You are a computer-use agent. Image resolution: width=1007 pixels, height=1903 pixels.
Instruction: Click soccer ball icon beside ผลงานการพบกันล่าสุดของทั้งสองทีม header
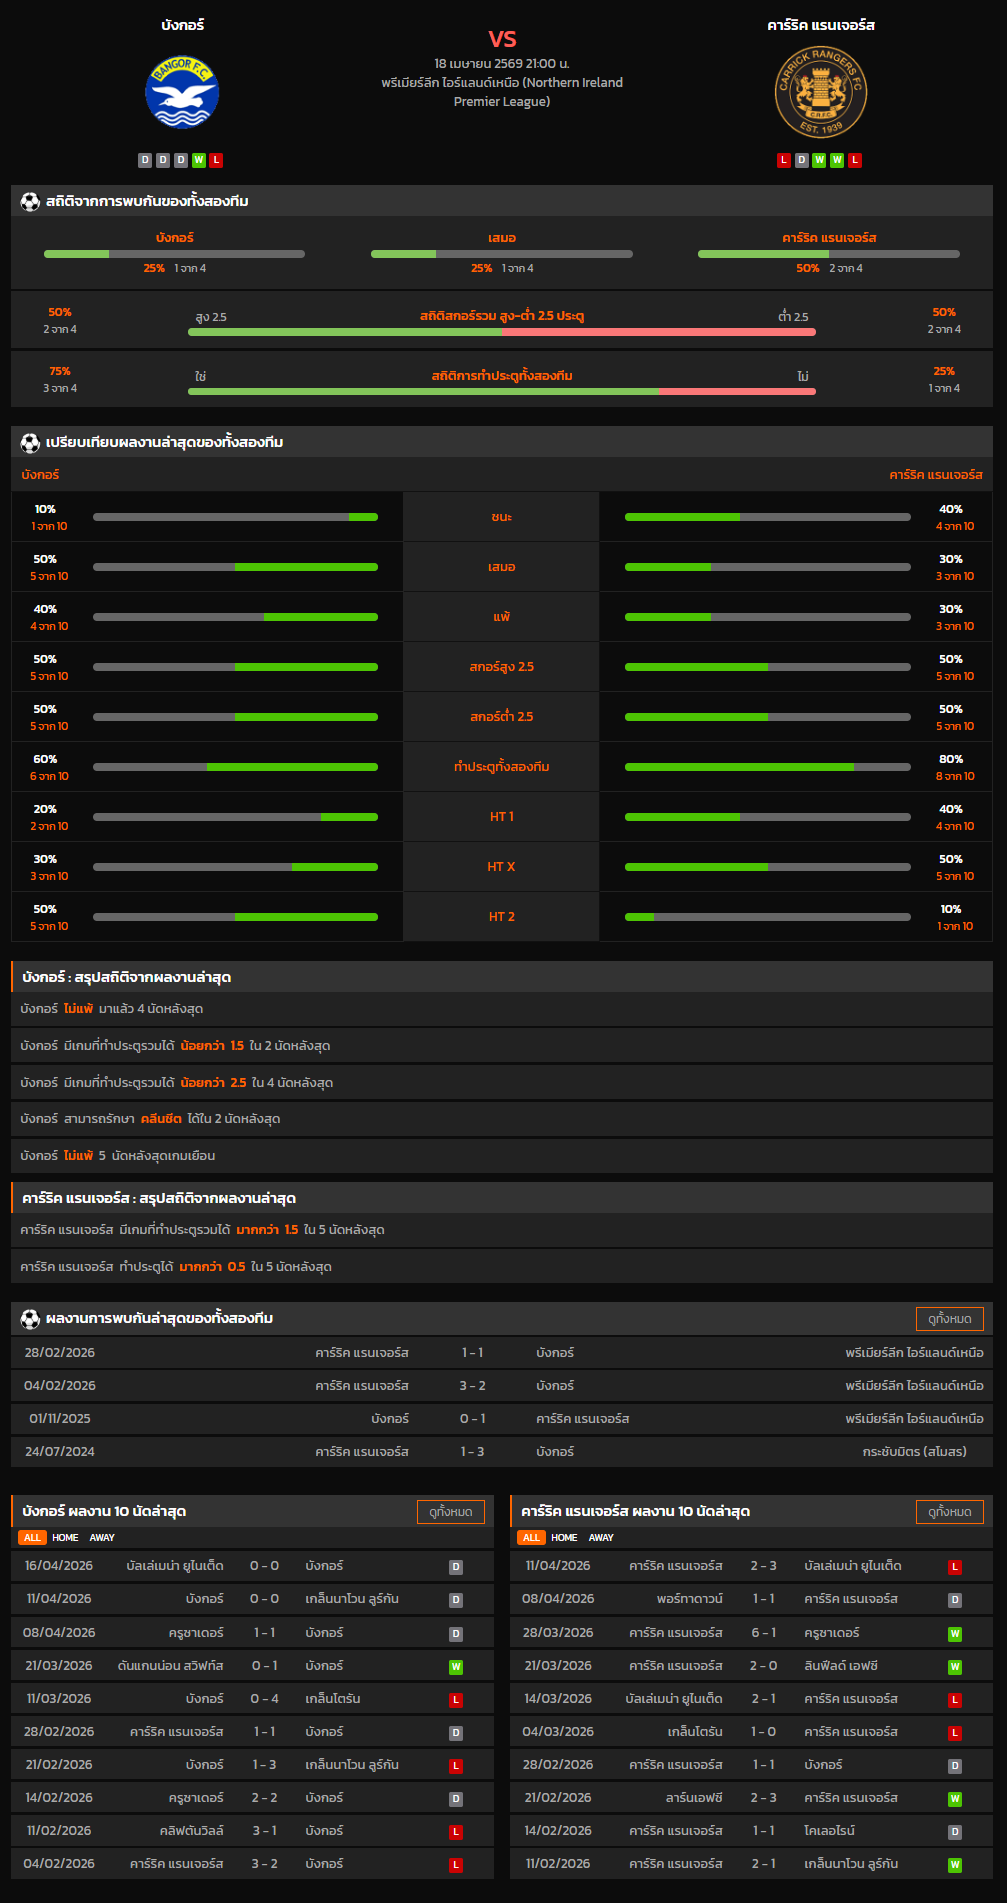point(30,1319)
